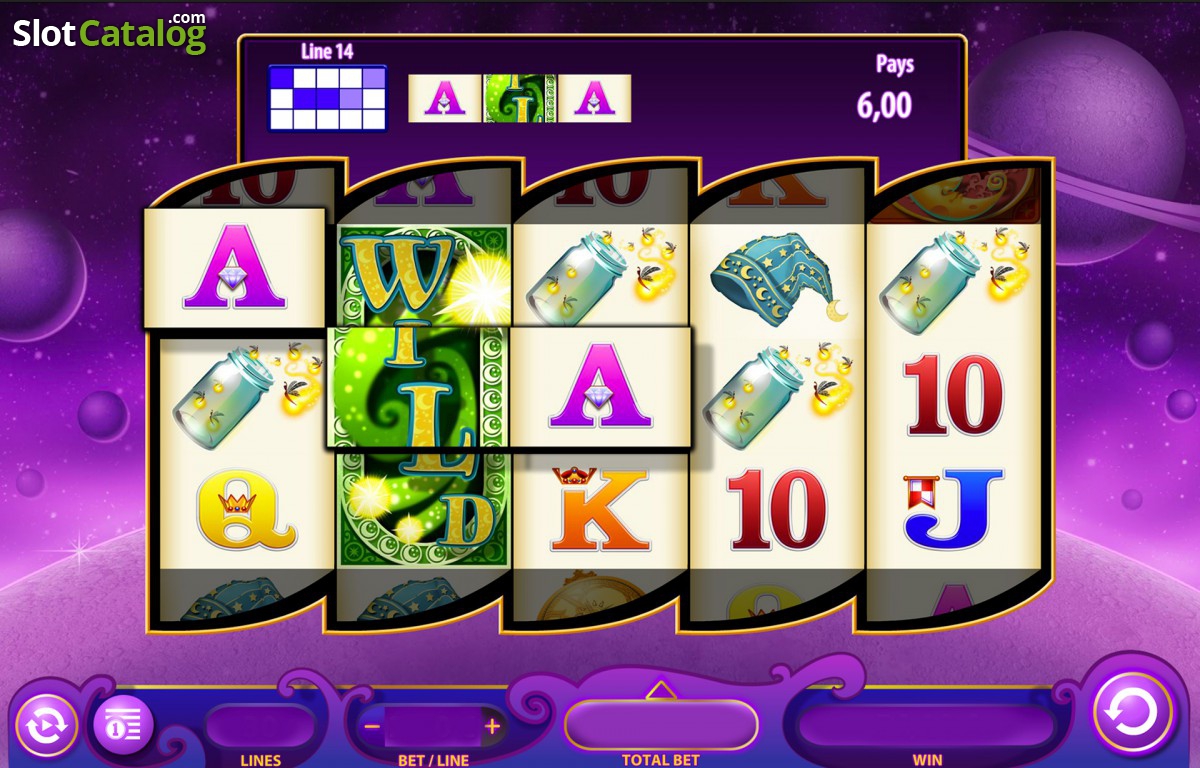Decrease bet per line with minus
The width and height of the screenshot is (1200, 768).
[x=372, y=726]
